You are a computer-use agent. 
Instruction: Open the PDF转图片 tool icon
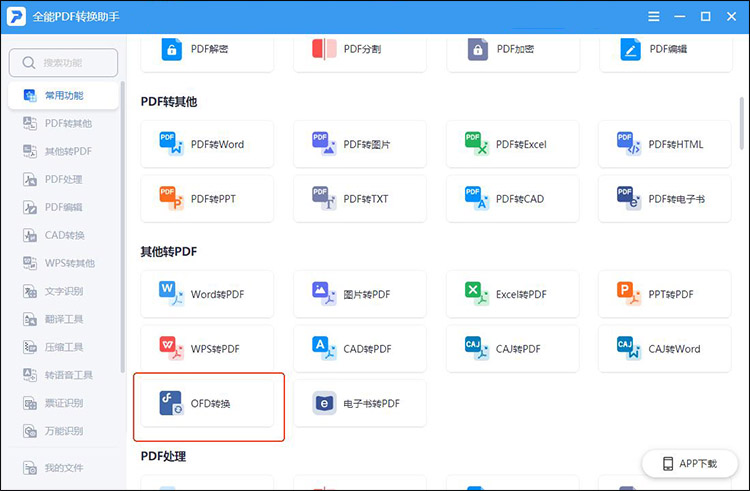click(324, 144)
